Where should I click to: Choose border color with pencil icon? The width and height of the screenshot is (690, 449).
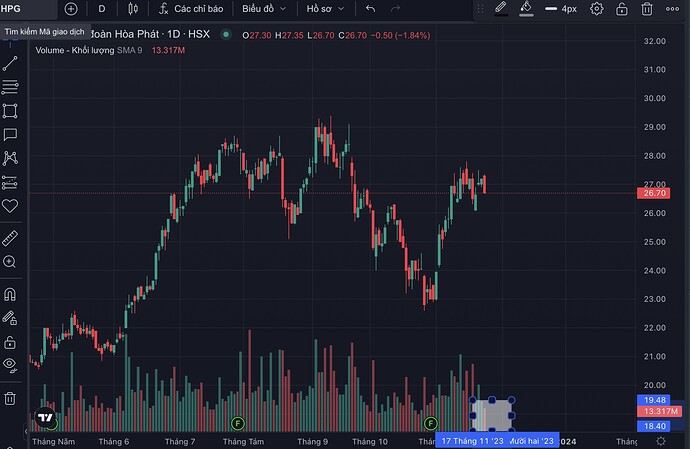pos(501,9)
